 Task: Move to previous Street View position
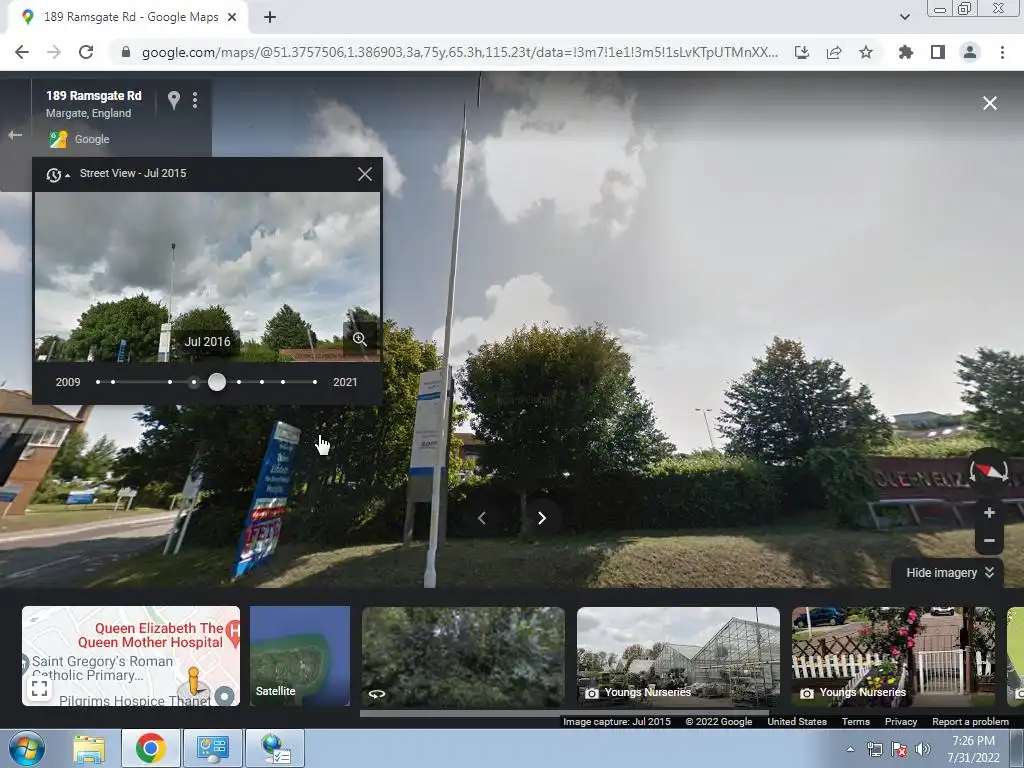coord(482,518)
